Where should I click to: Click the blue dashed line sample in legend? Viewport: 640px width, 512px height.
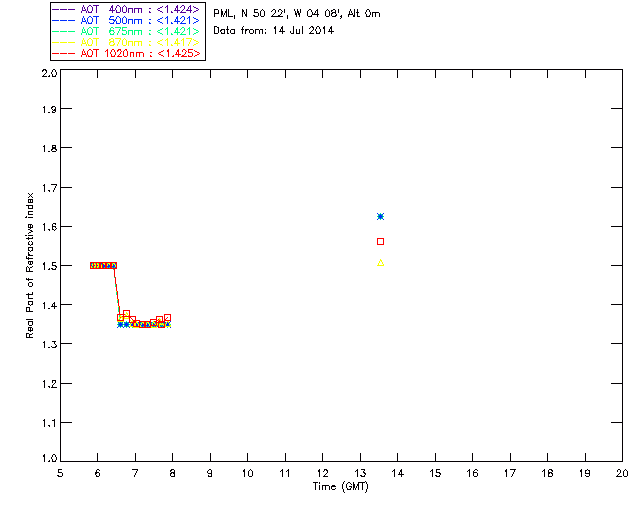click(x=64, y=20)
